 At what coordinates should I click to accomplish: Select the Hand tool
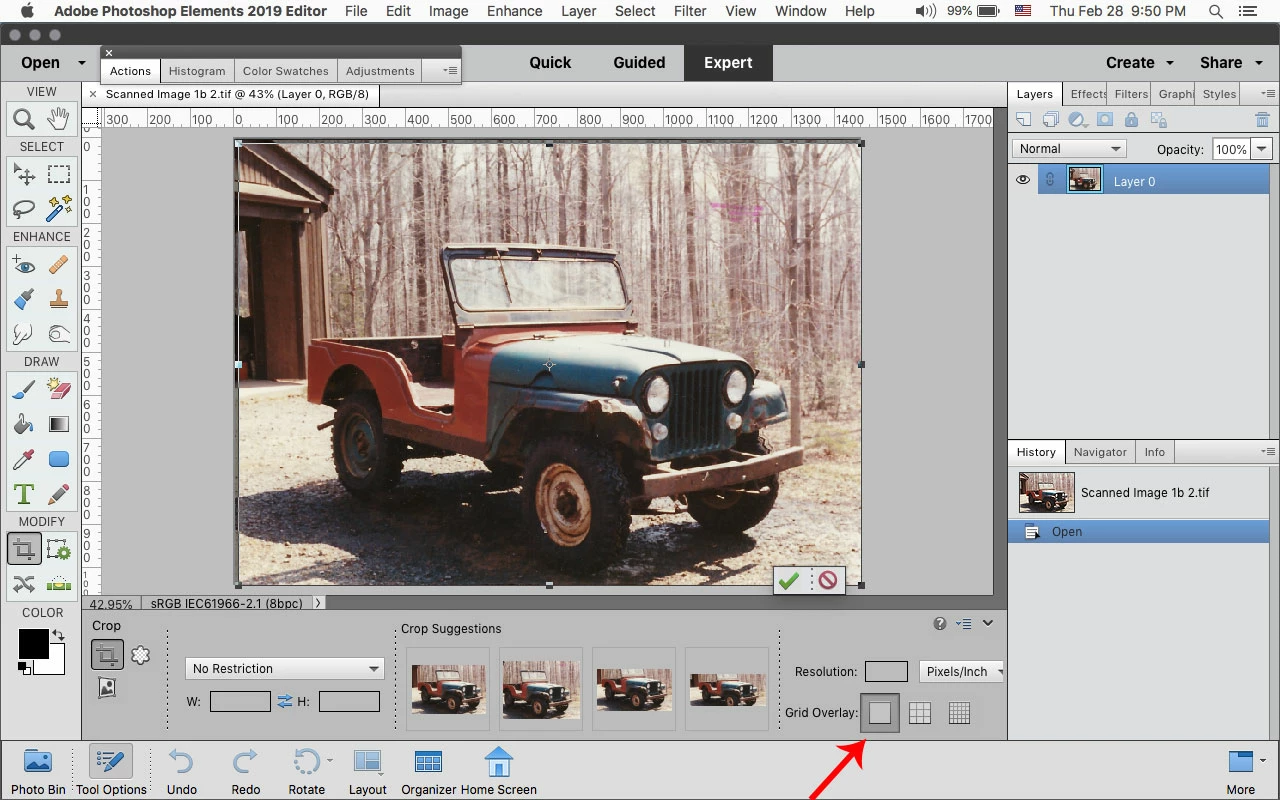pyautogui.click(x=59, y=119)
